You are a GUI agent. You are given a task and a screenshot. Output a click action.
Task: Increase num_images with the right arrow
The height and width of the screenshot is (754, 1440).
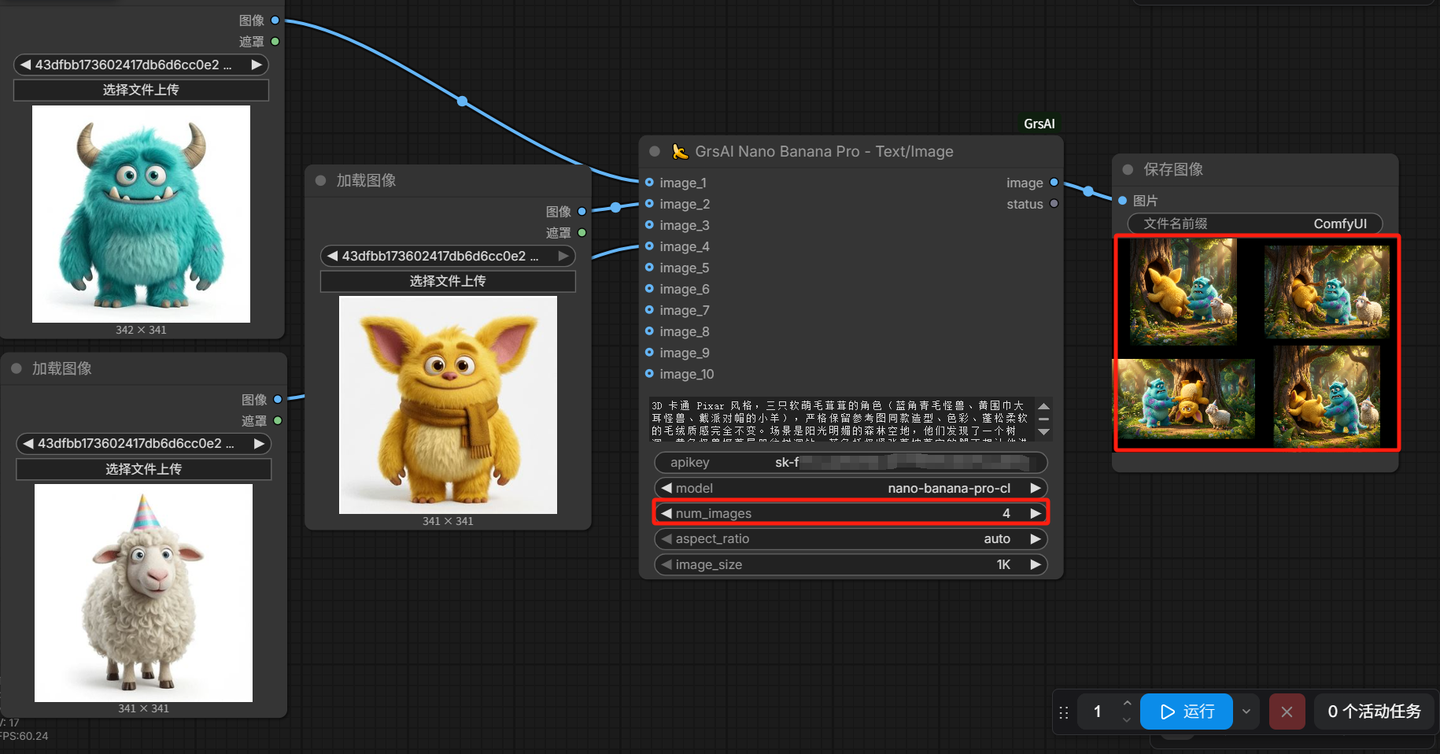(1036, 513)
